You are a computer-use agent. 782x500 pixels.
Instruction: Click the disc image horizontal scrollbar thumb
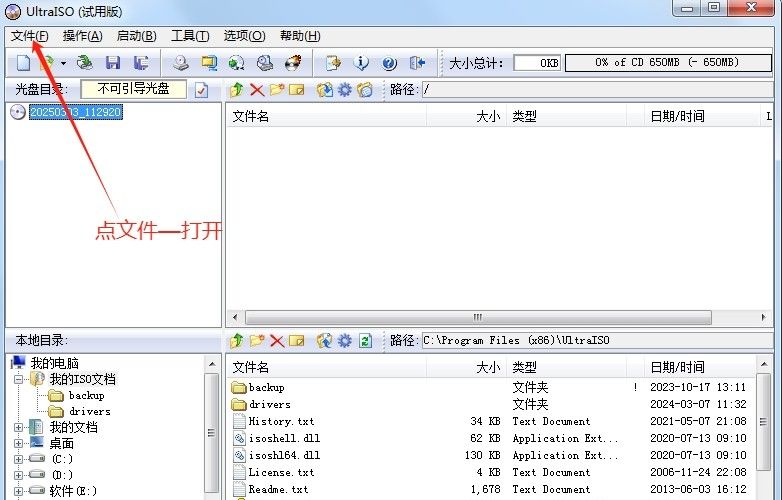(x=478, y=317)
